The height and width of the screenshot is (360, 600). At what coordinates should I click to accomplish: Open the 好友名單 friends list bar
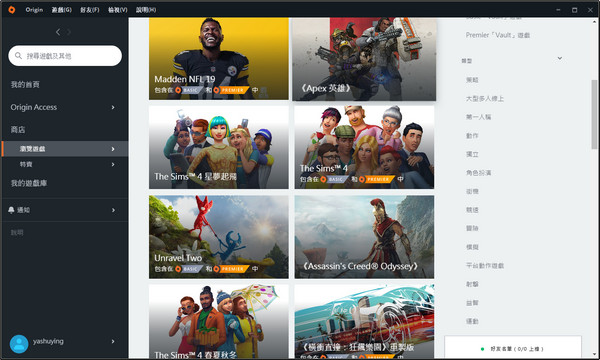point(513,348)
